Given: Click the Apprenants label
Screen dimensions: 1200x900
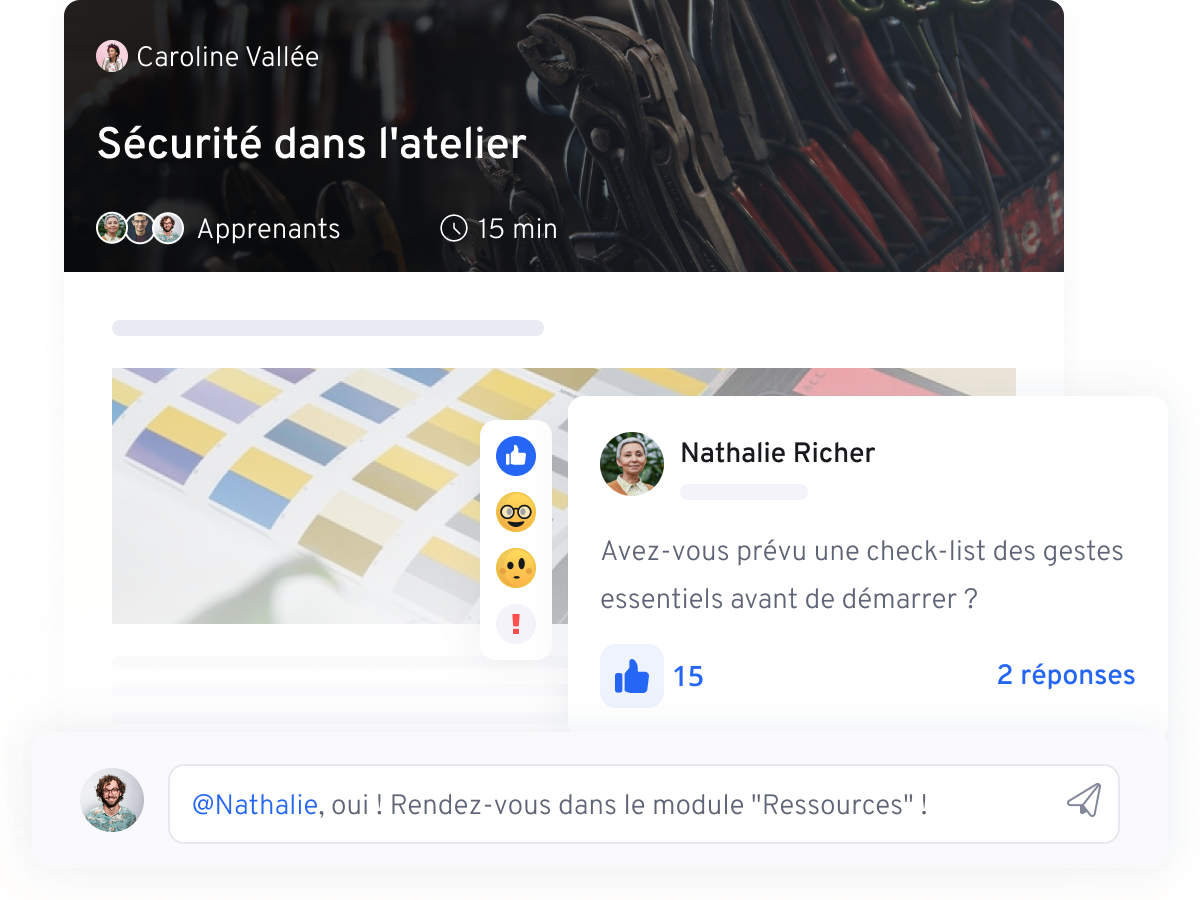Looking at the screenshot, I should [x=269, y=229].
